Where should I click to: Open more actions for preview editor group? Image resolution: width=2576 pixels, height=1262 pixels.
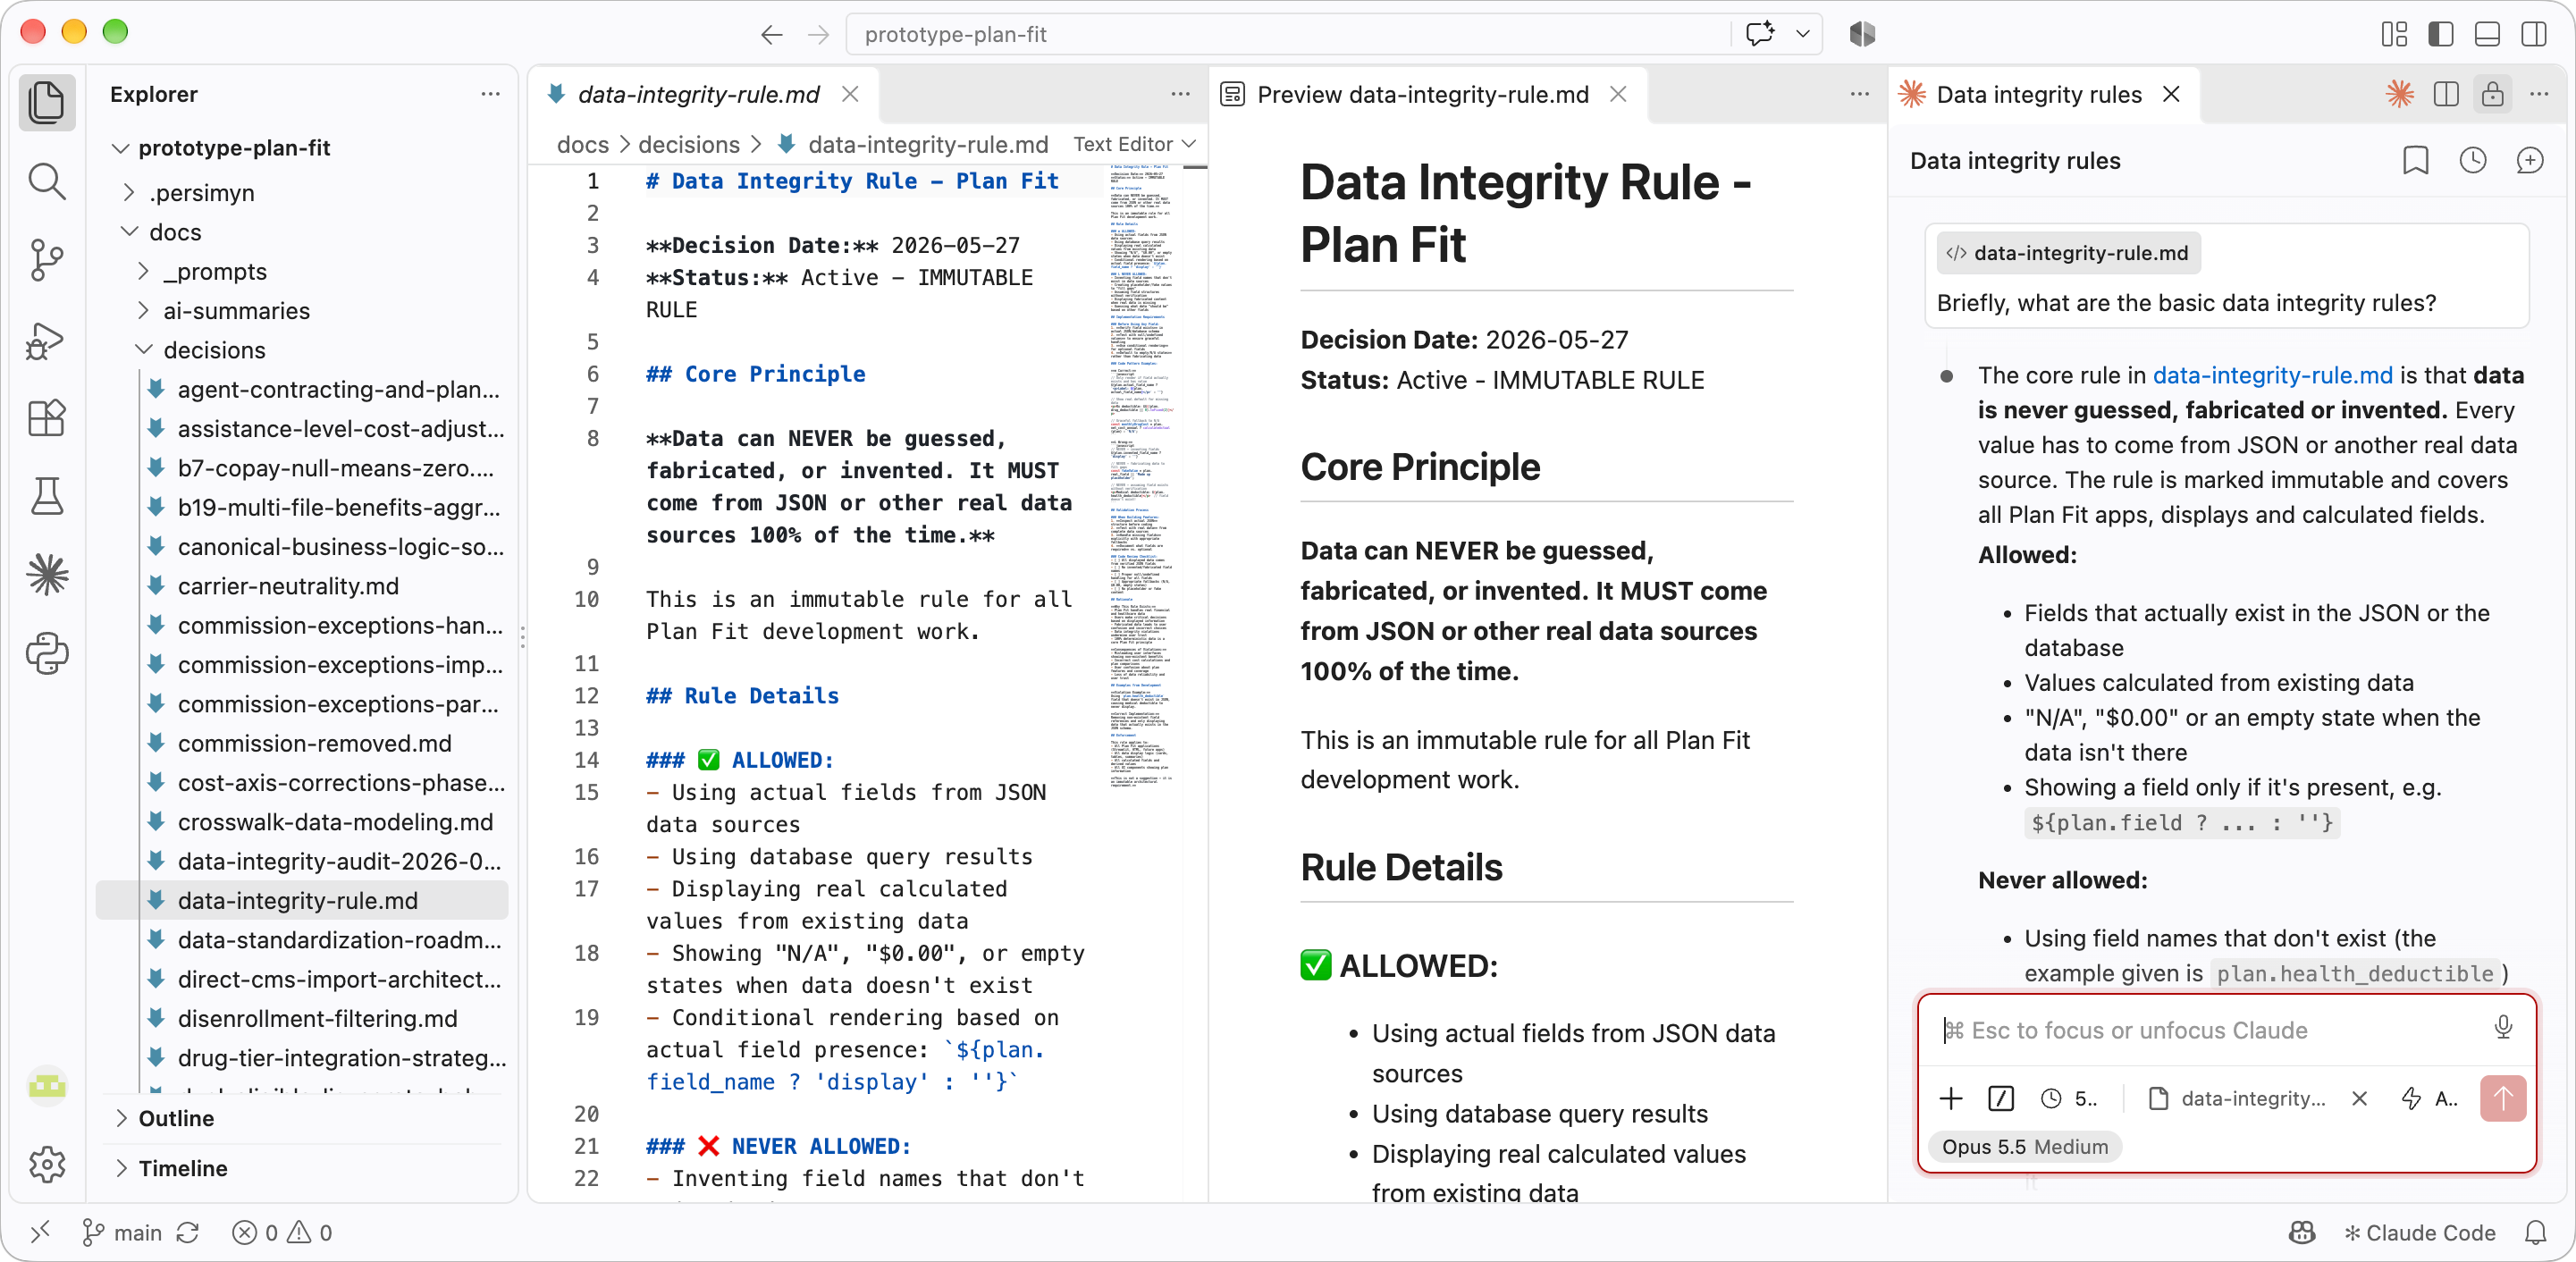click(x=1859, y=94)
